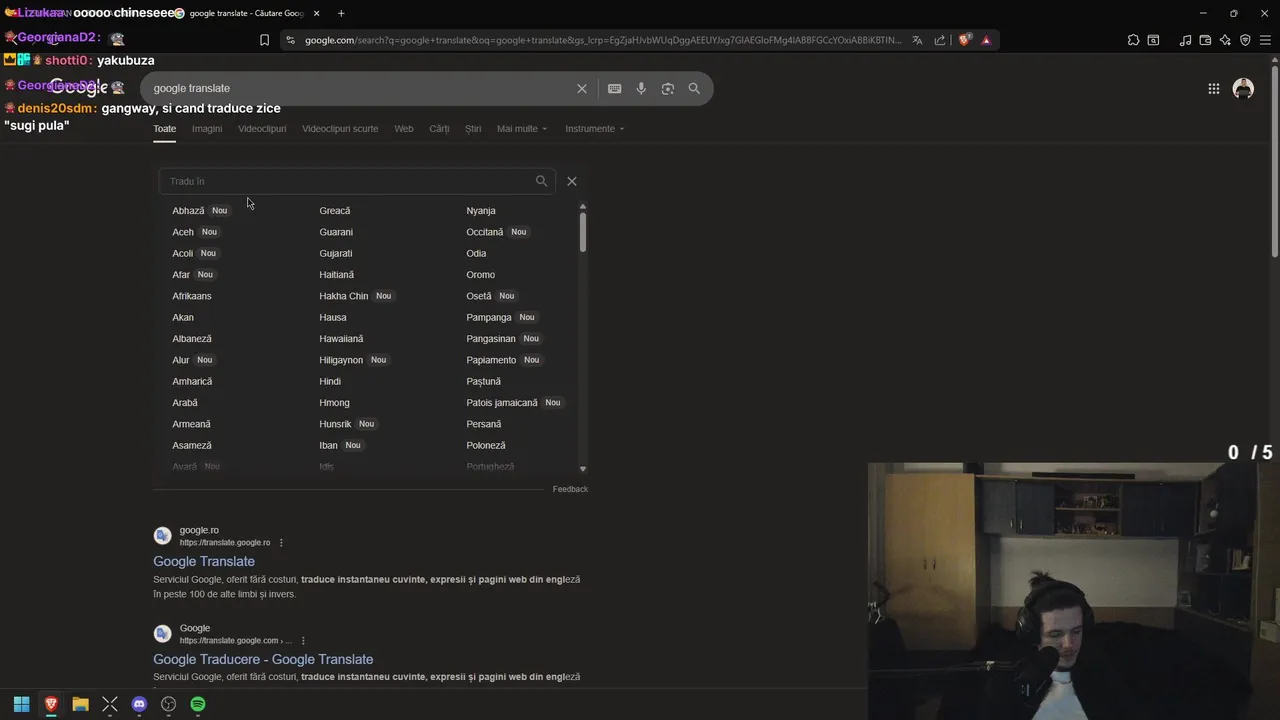Screen dimensions: 1280x720
Task: Open the Brave Wallet icon
Action: [x=1205, y=40]
